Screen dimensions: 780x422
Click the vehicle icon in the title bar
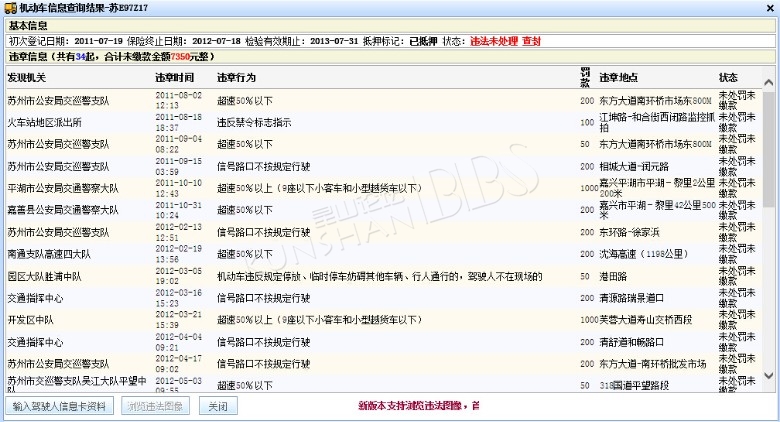[x=9, y=7]
